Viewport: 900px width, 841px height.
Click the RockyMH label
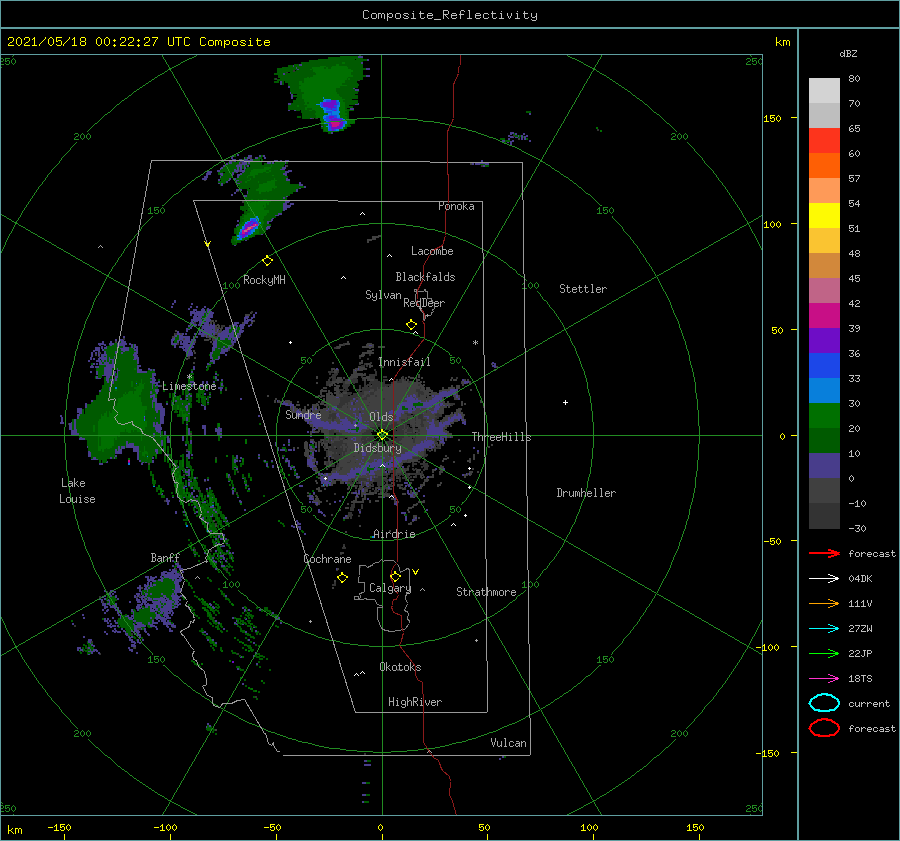(264, 280)
